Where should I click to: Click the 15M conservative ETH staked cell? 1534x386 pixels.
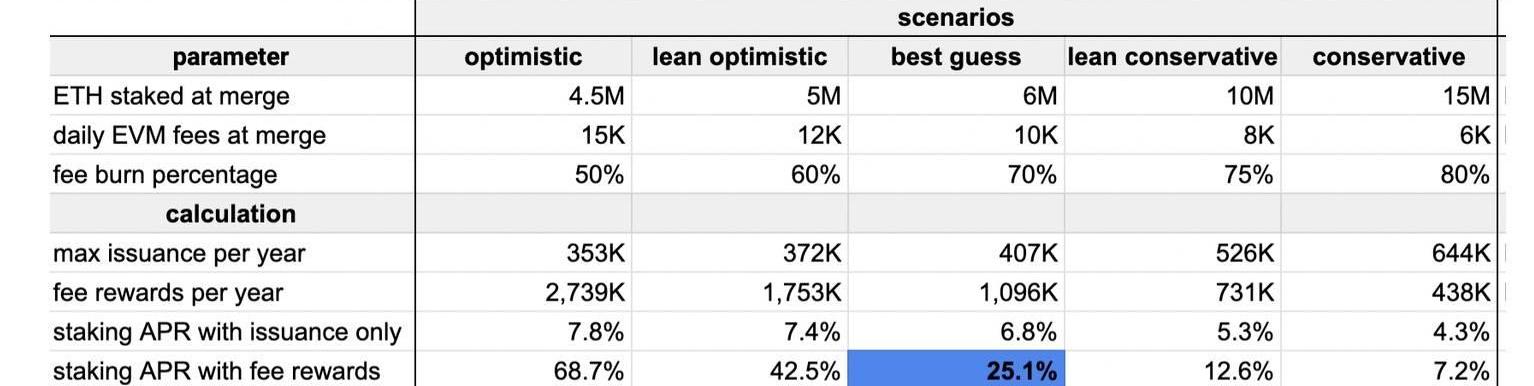tap(1389, 96)
